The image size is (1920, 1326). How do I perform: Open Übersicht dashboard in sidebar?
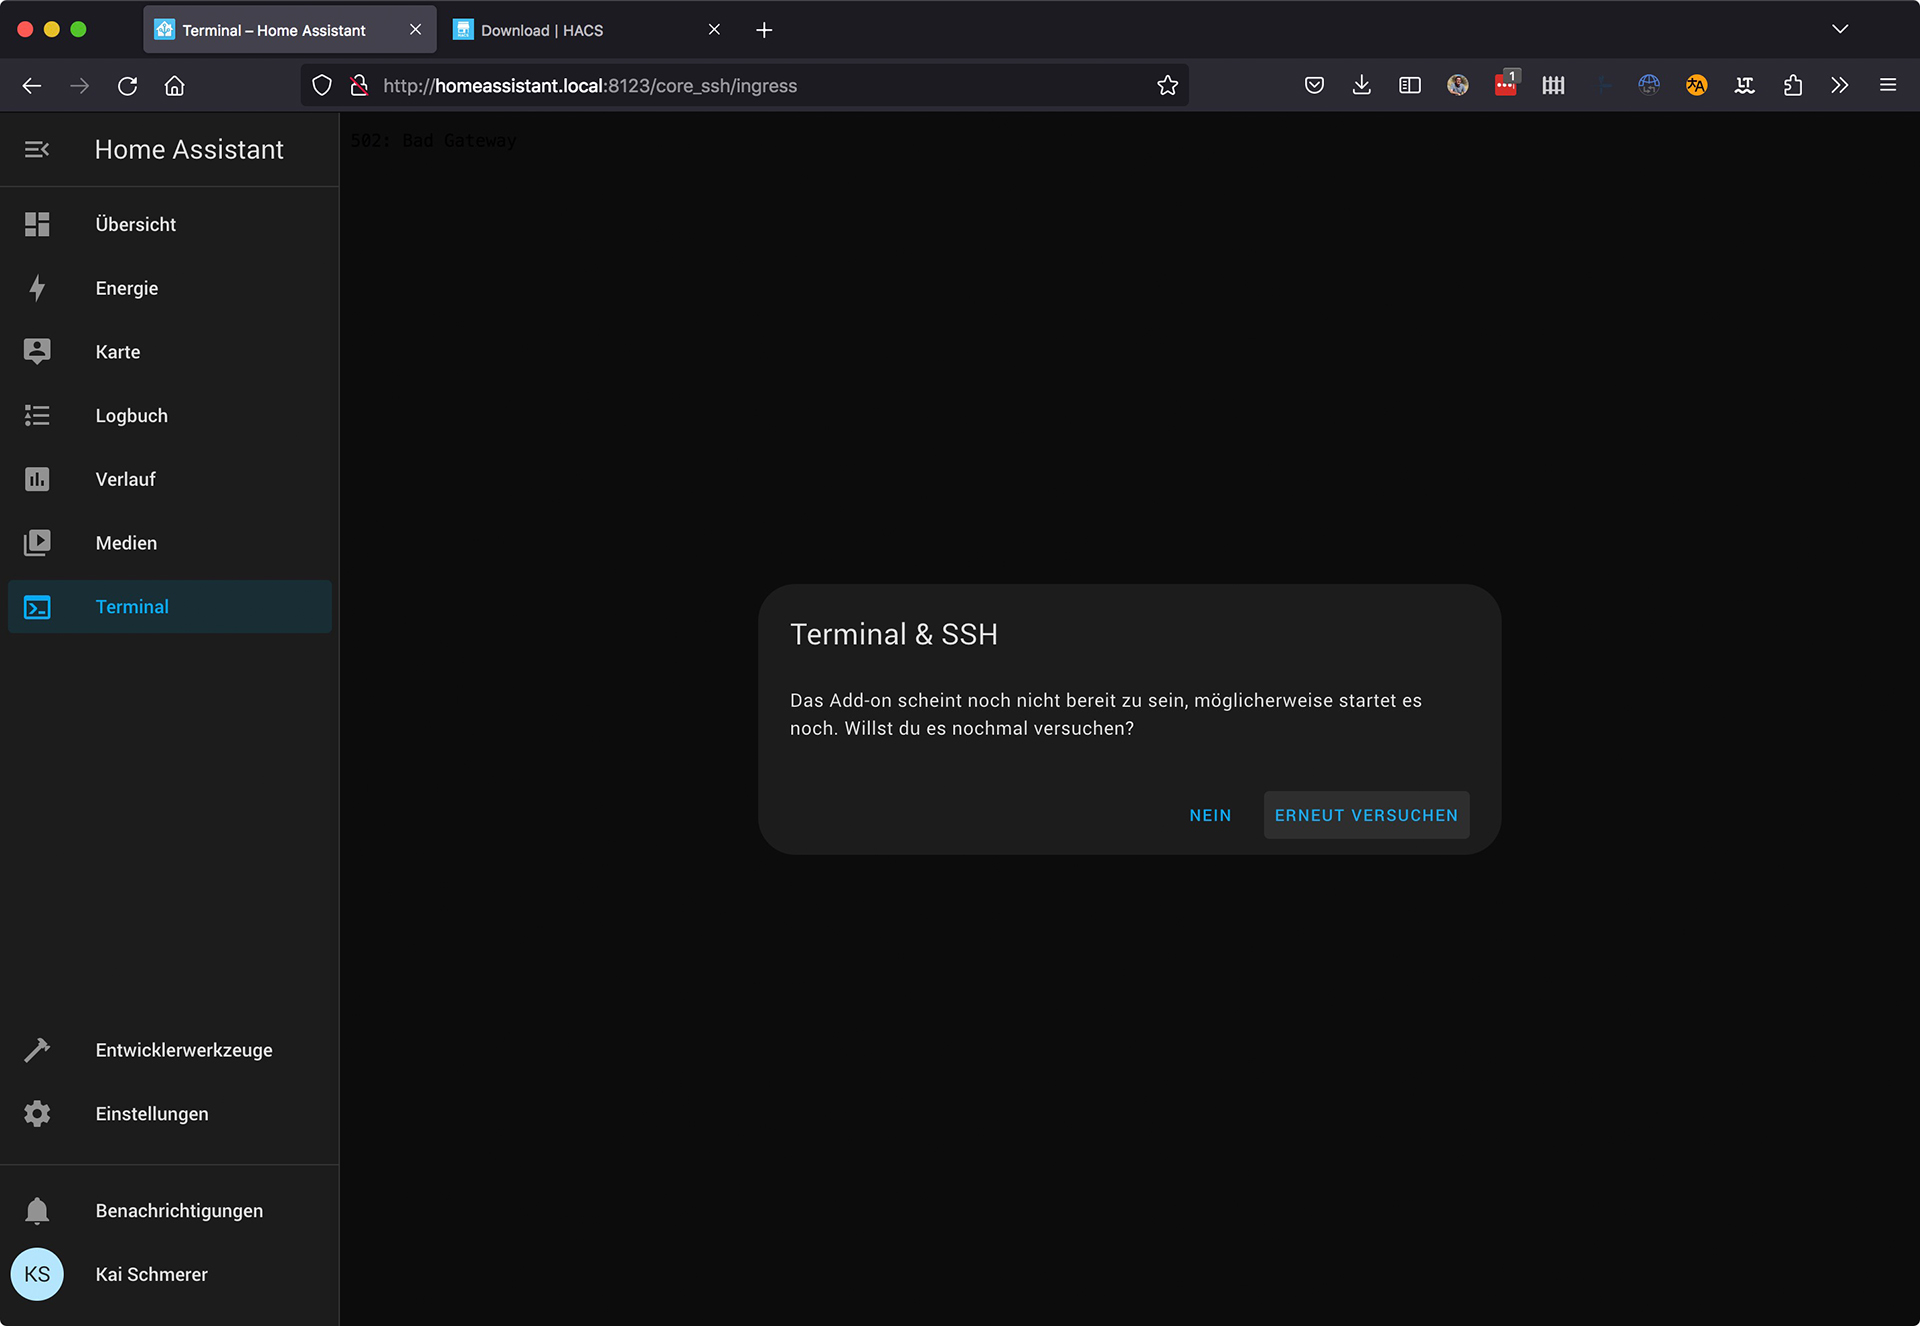135,225
